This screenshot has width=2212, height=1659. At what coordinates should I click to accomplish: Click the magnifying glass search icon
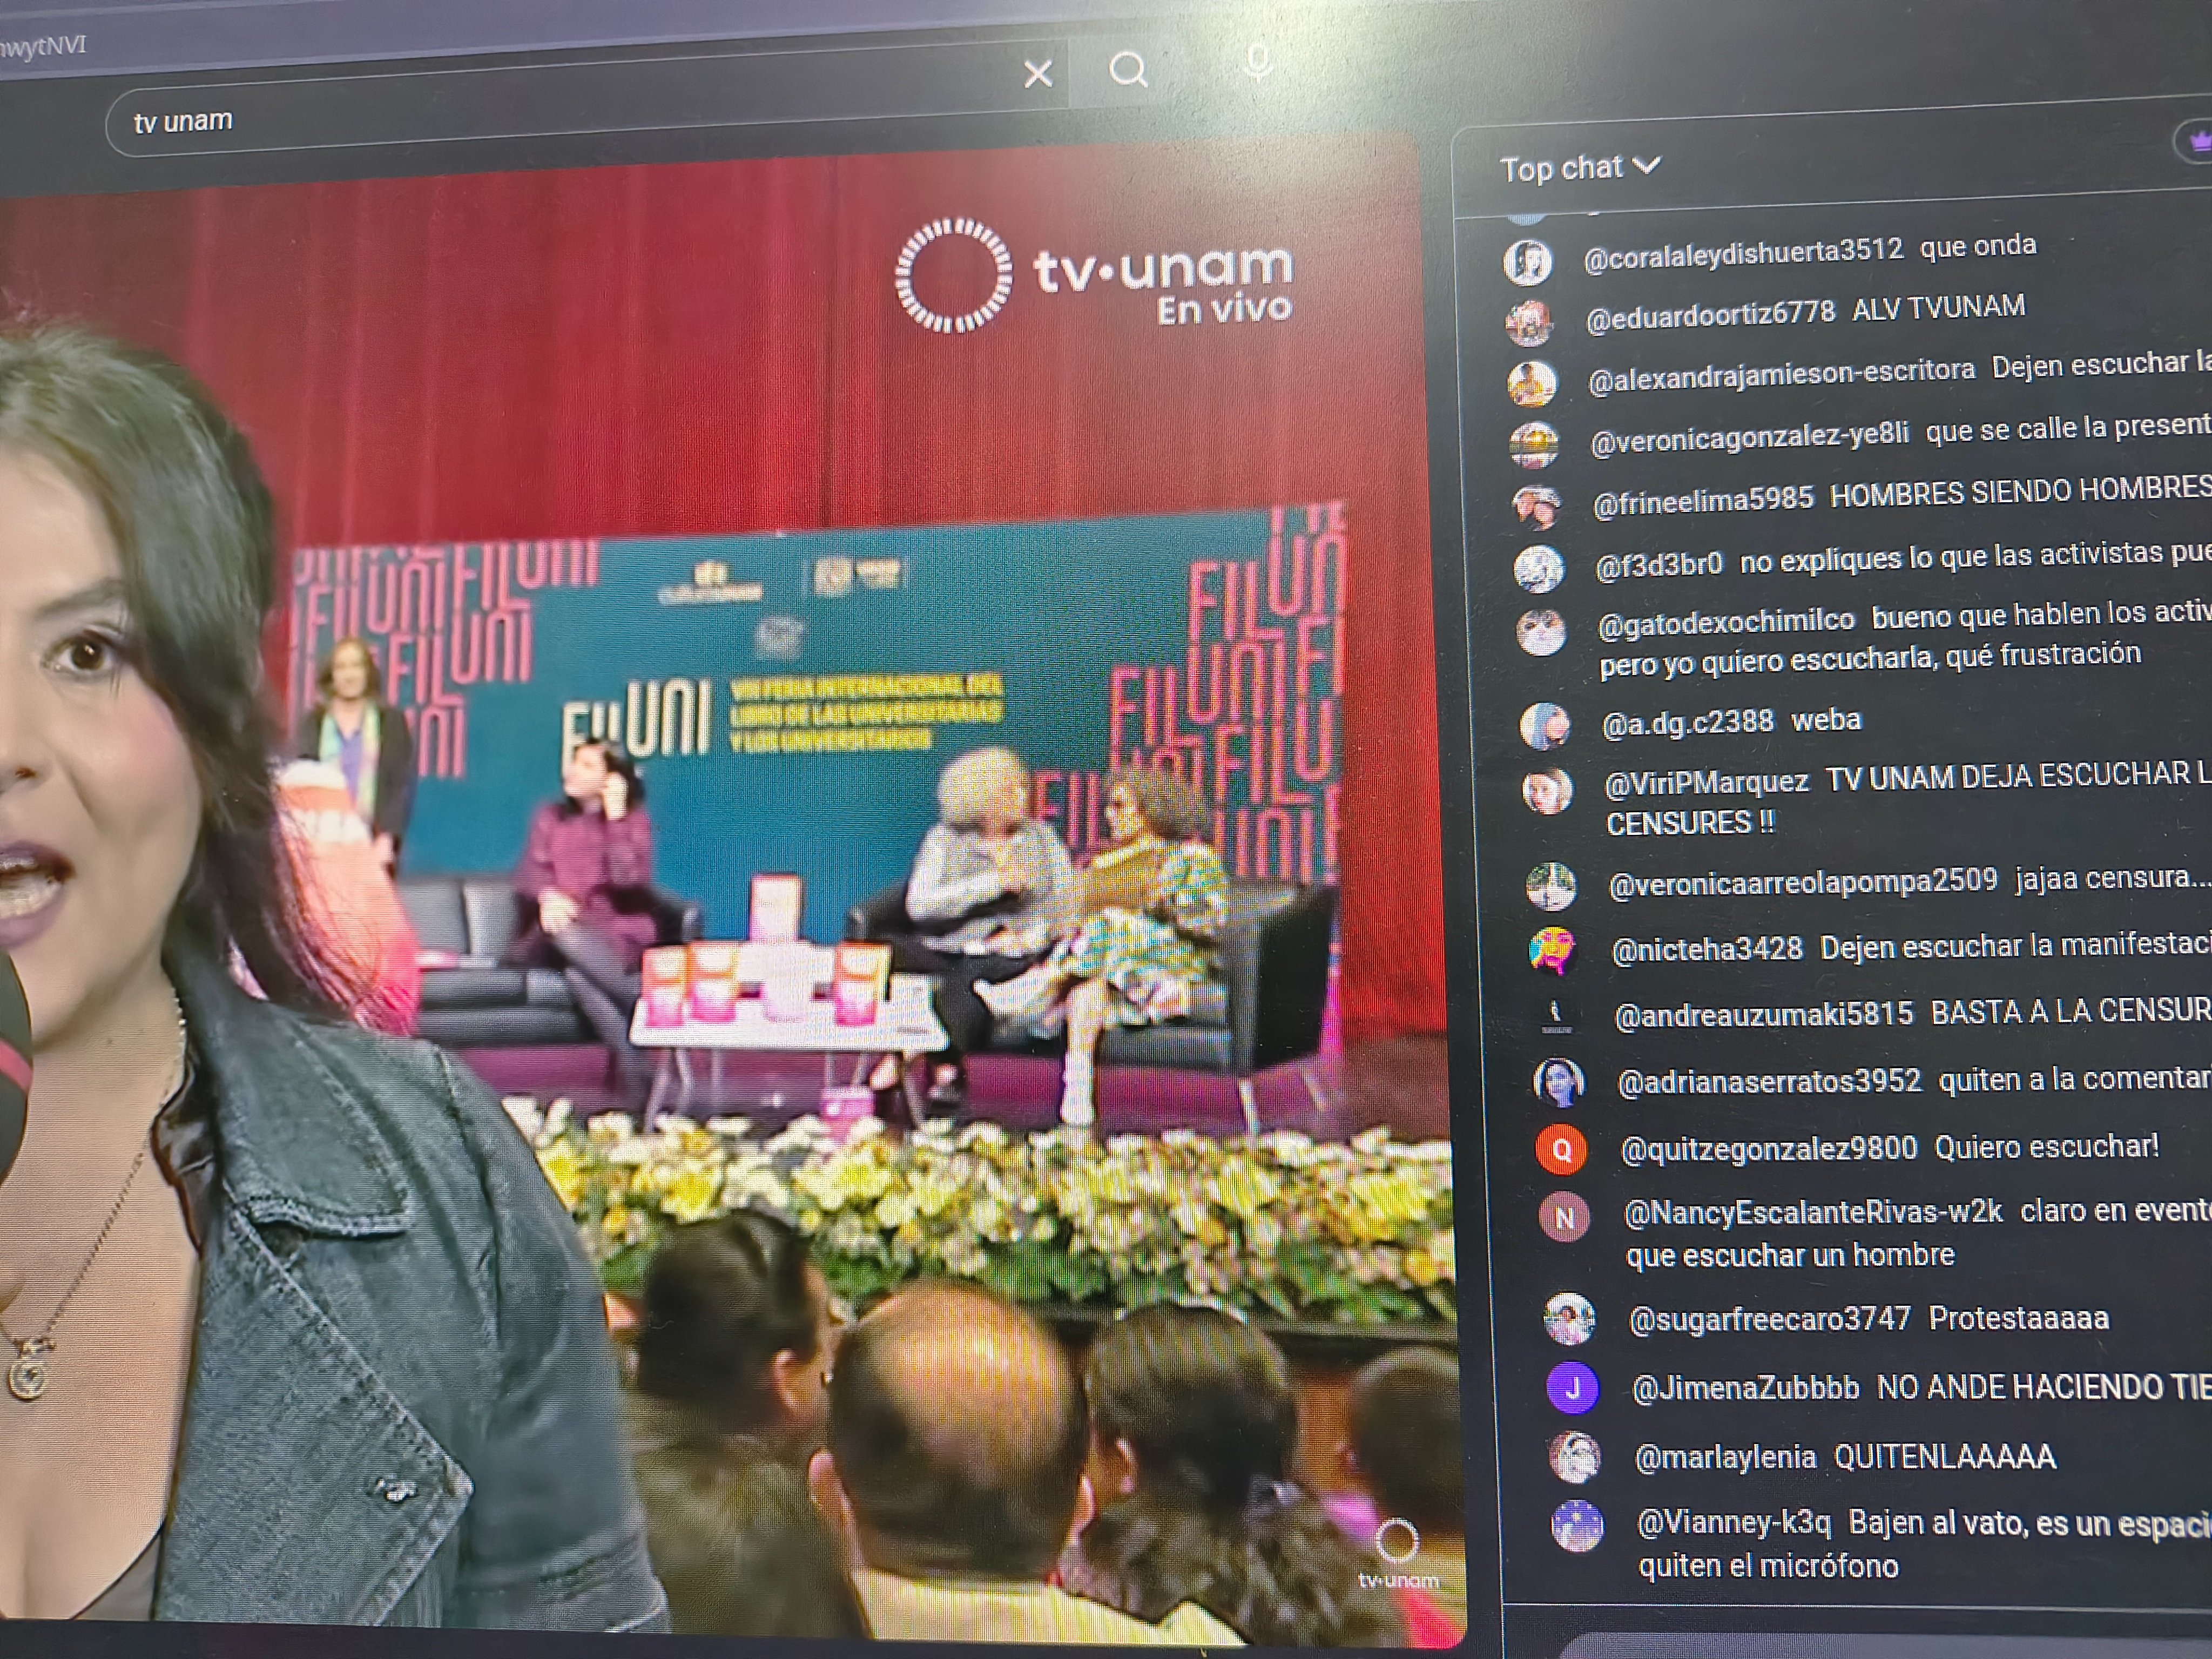point(1128,69)
